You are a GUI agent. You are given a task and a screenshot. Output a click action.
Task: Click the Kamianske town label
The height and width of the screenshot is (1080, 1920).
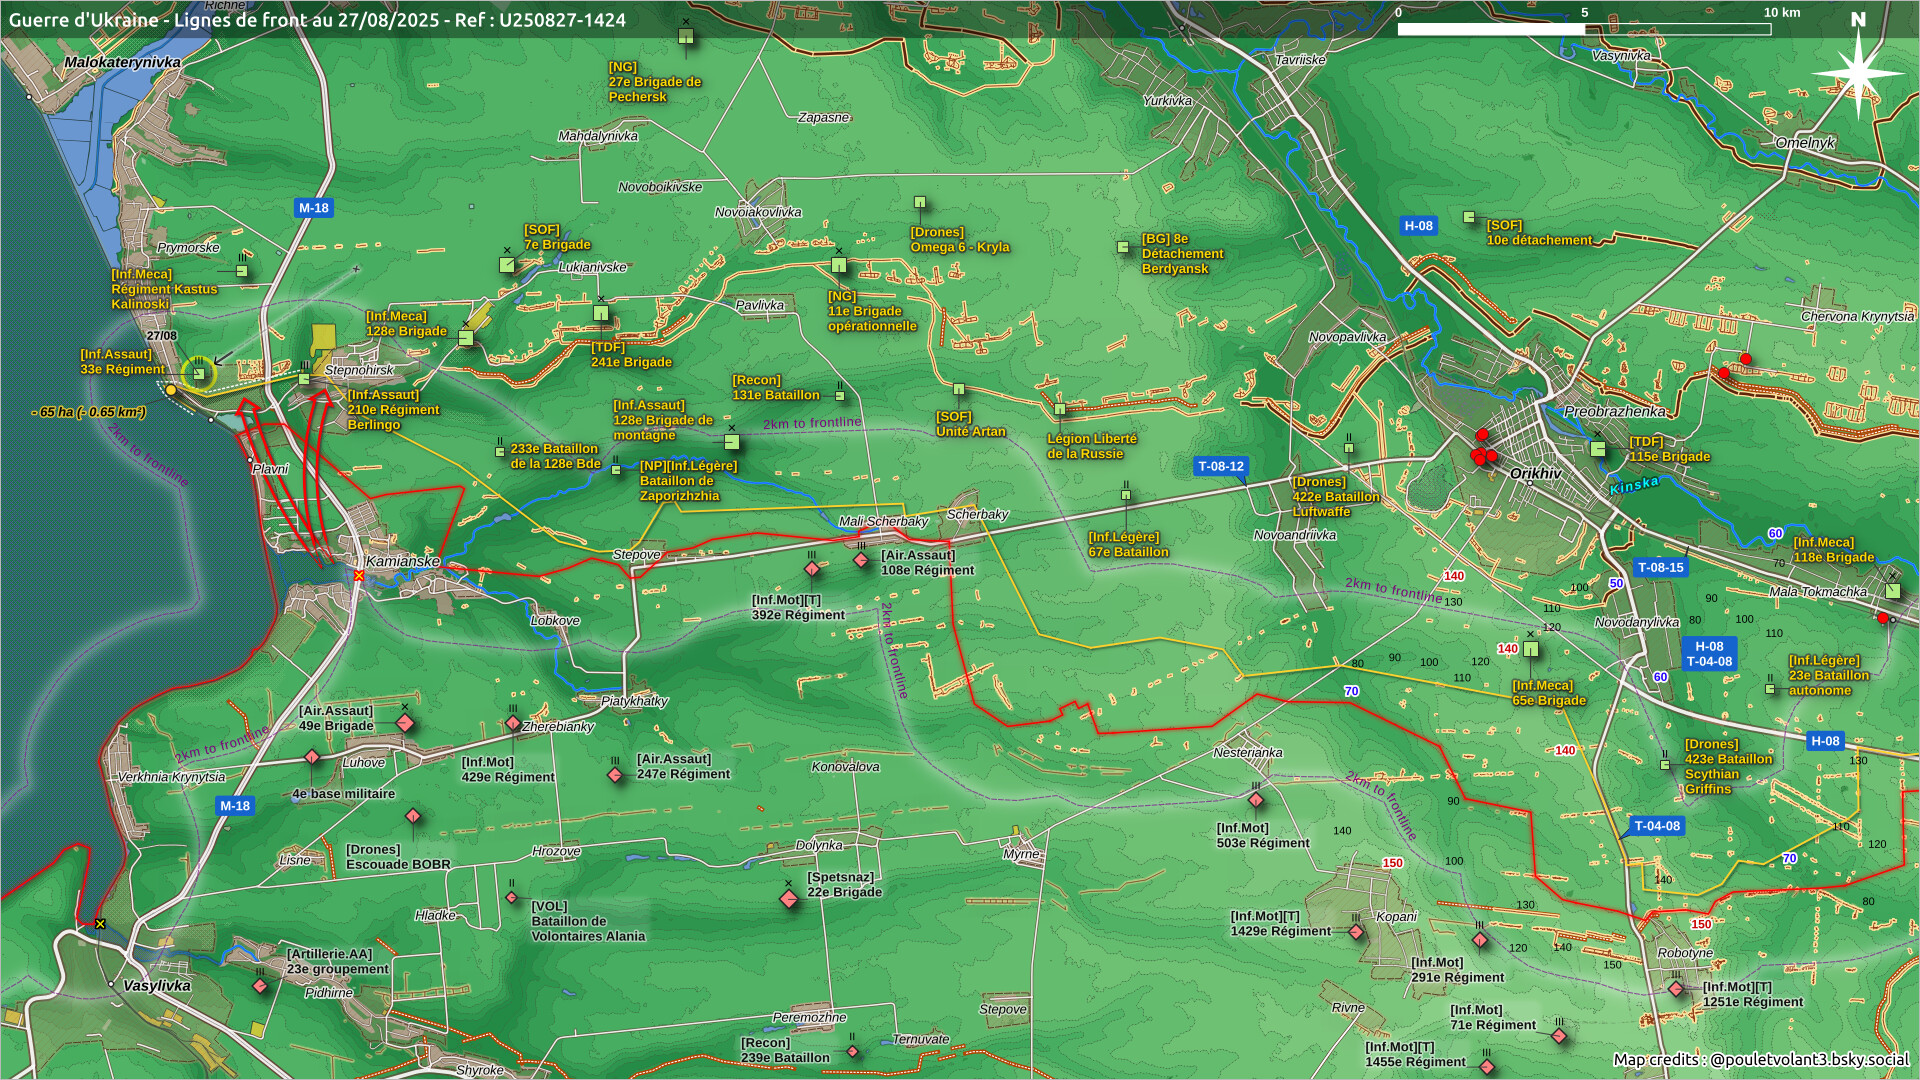[402, 561]
